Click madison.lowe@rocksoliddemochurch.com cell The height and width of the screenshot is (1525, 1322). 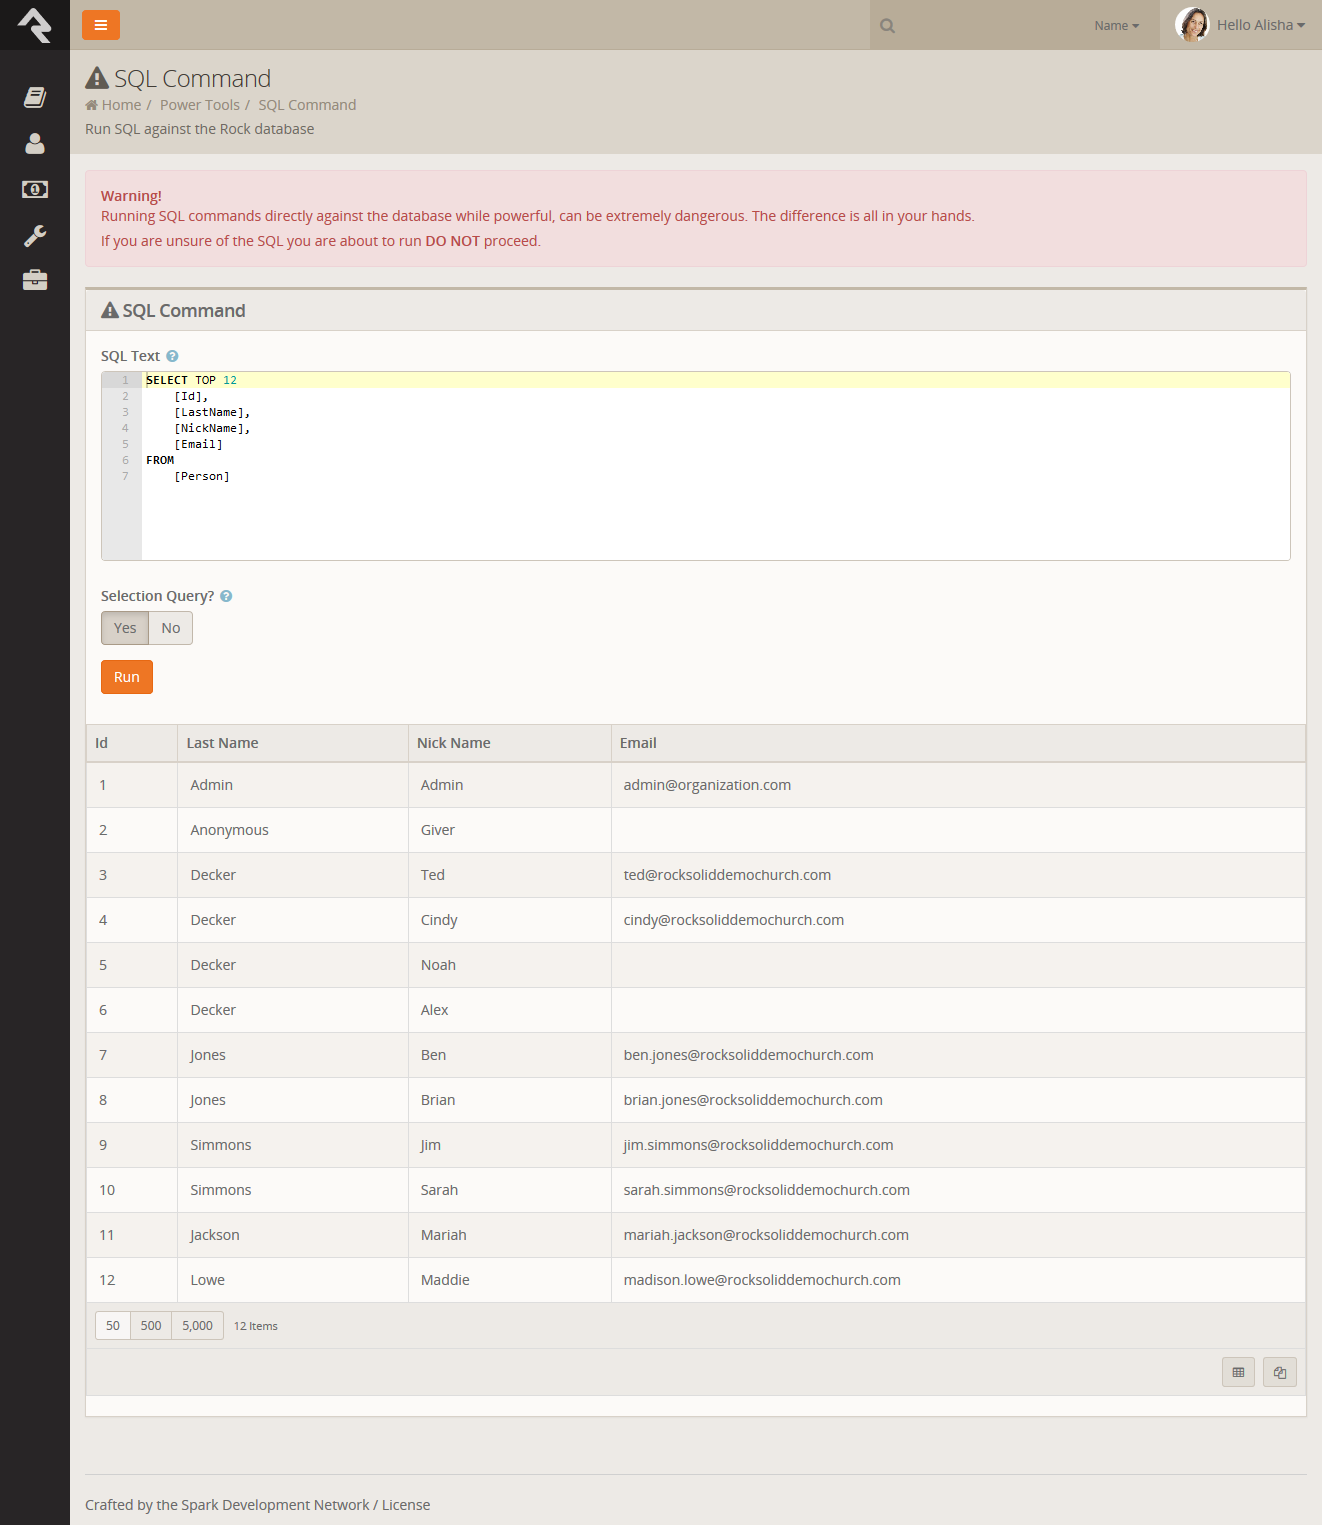(x=958, y=1280)
